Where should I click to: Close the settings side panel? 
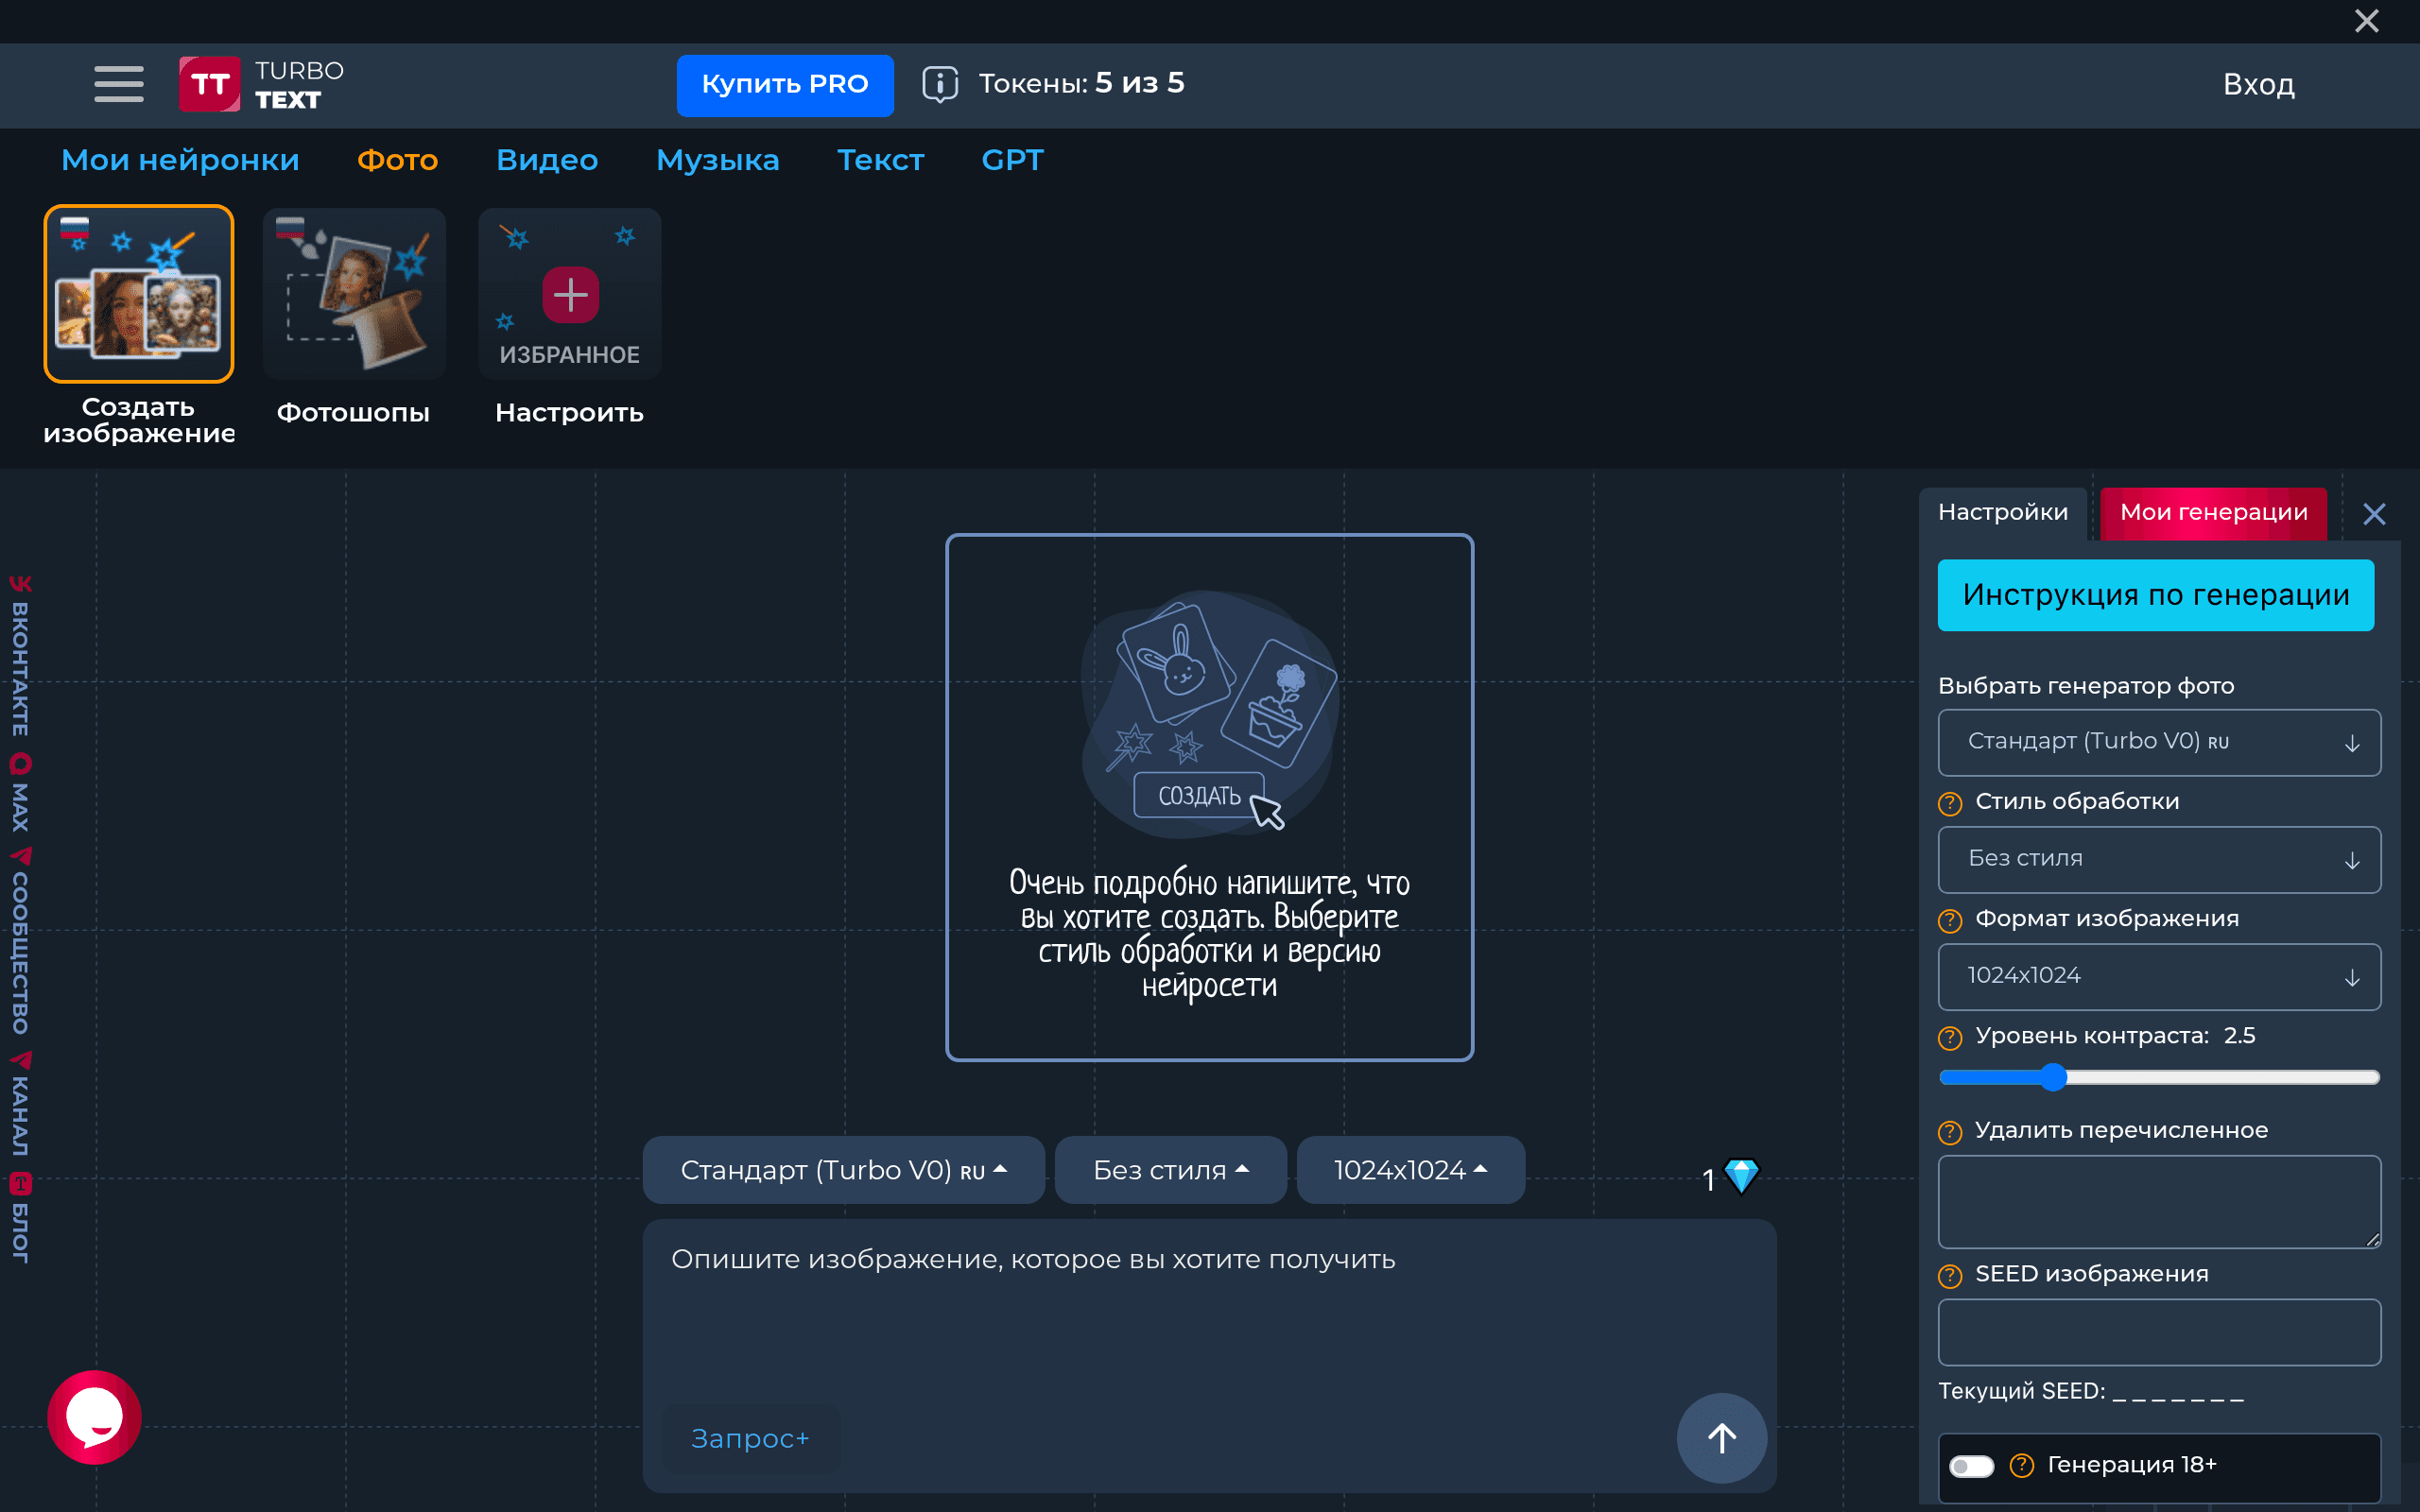click(x=2374, y=514)
